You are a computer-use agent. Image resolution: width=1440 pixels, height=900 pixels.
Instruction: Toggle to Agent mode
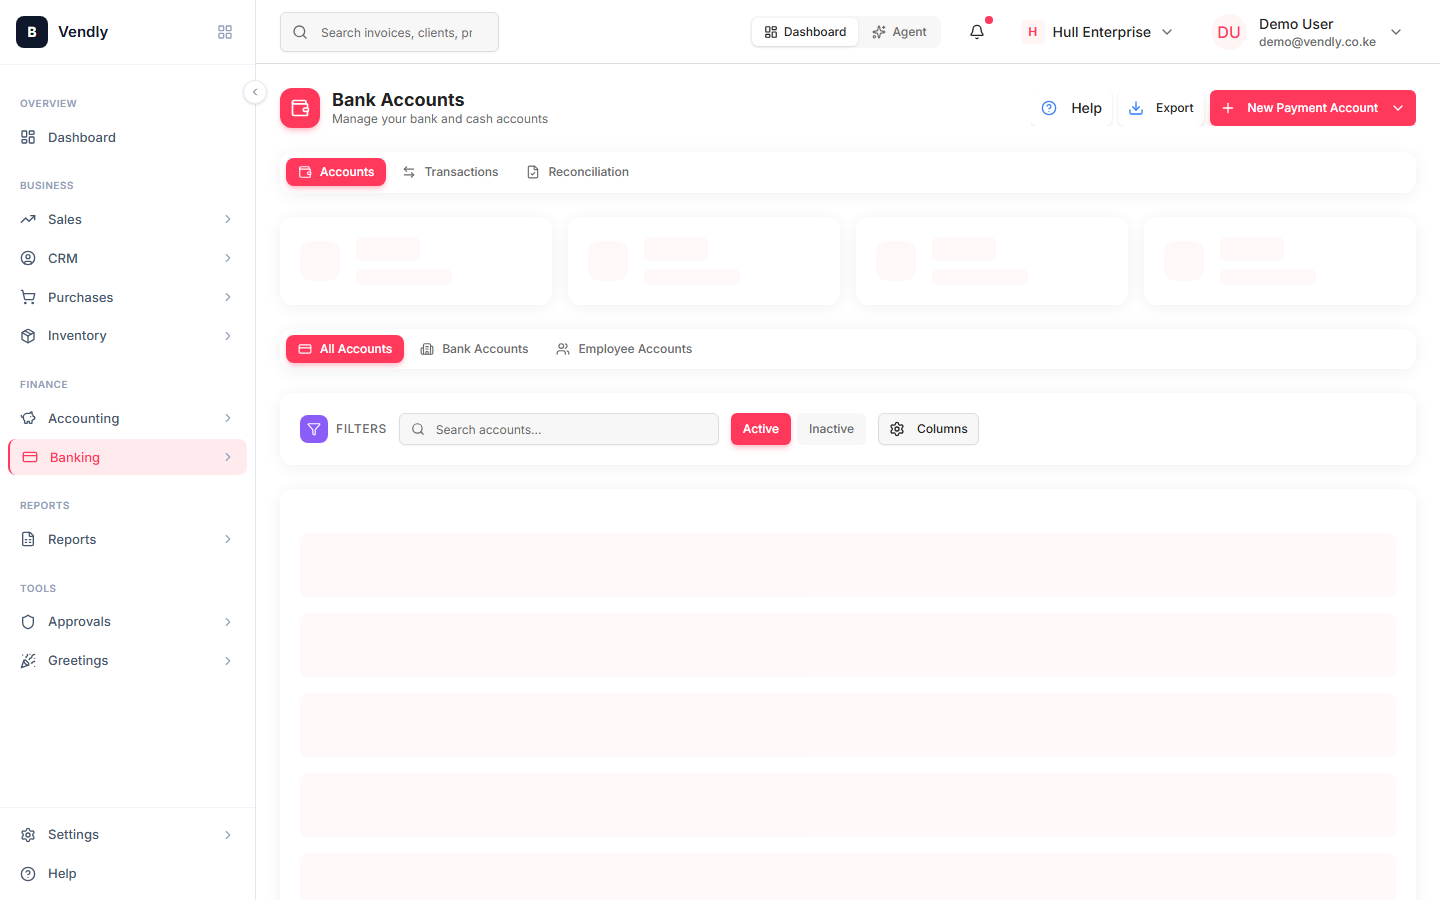click(899, 32)
